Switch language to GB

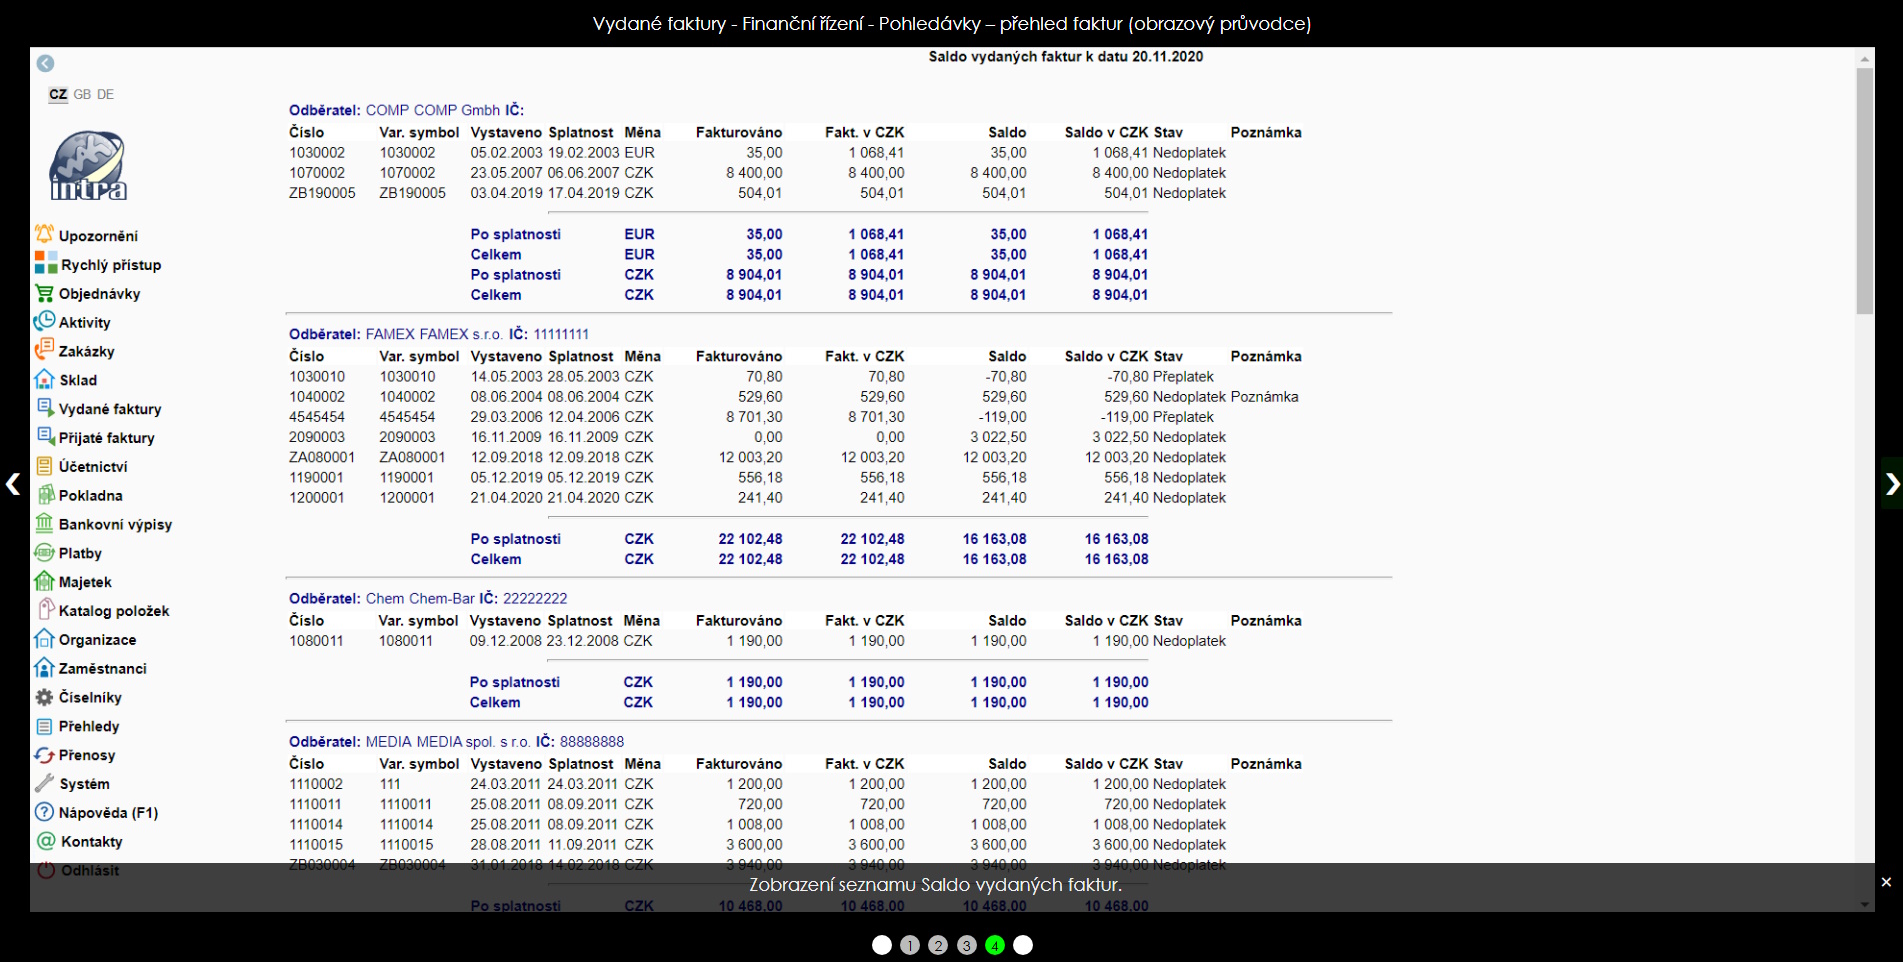pyautogui.click(x=82, y=94)
